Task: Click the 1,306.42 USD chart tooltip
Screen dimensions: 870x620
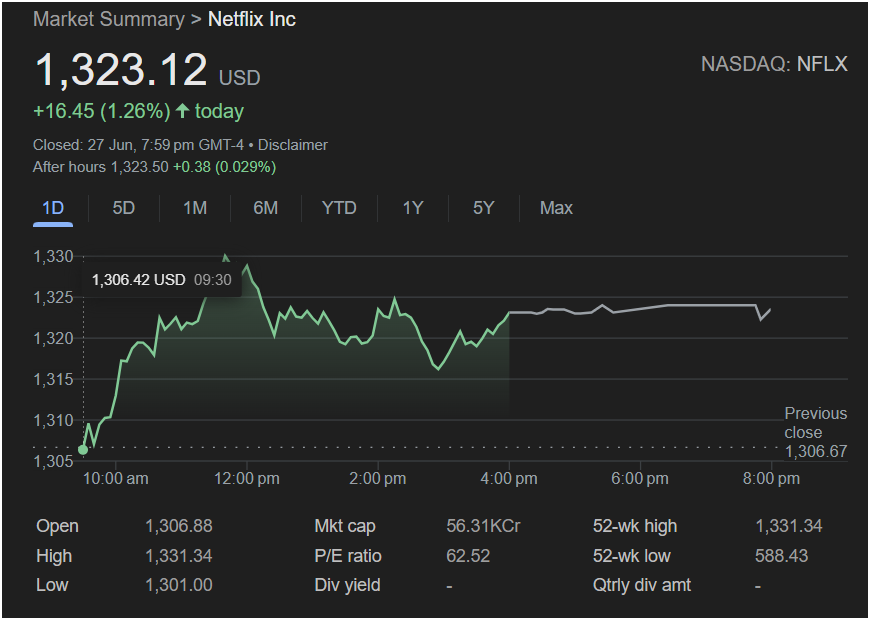Action: [x=161, y=280]
